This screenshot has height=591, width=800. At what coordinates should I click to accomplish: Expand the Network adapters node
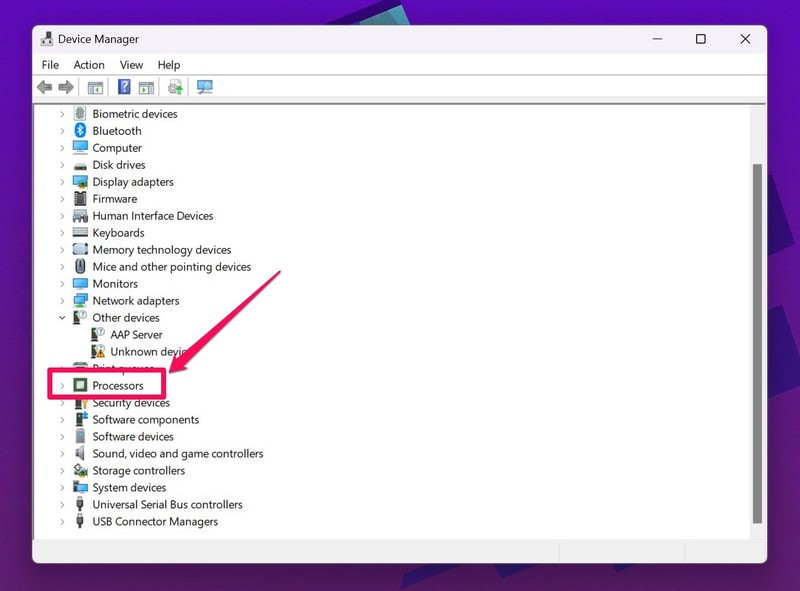tap(62, 301)
